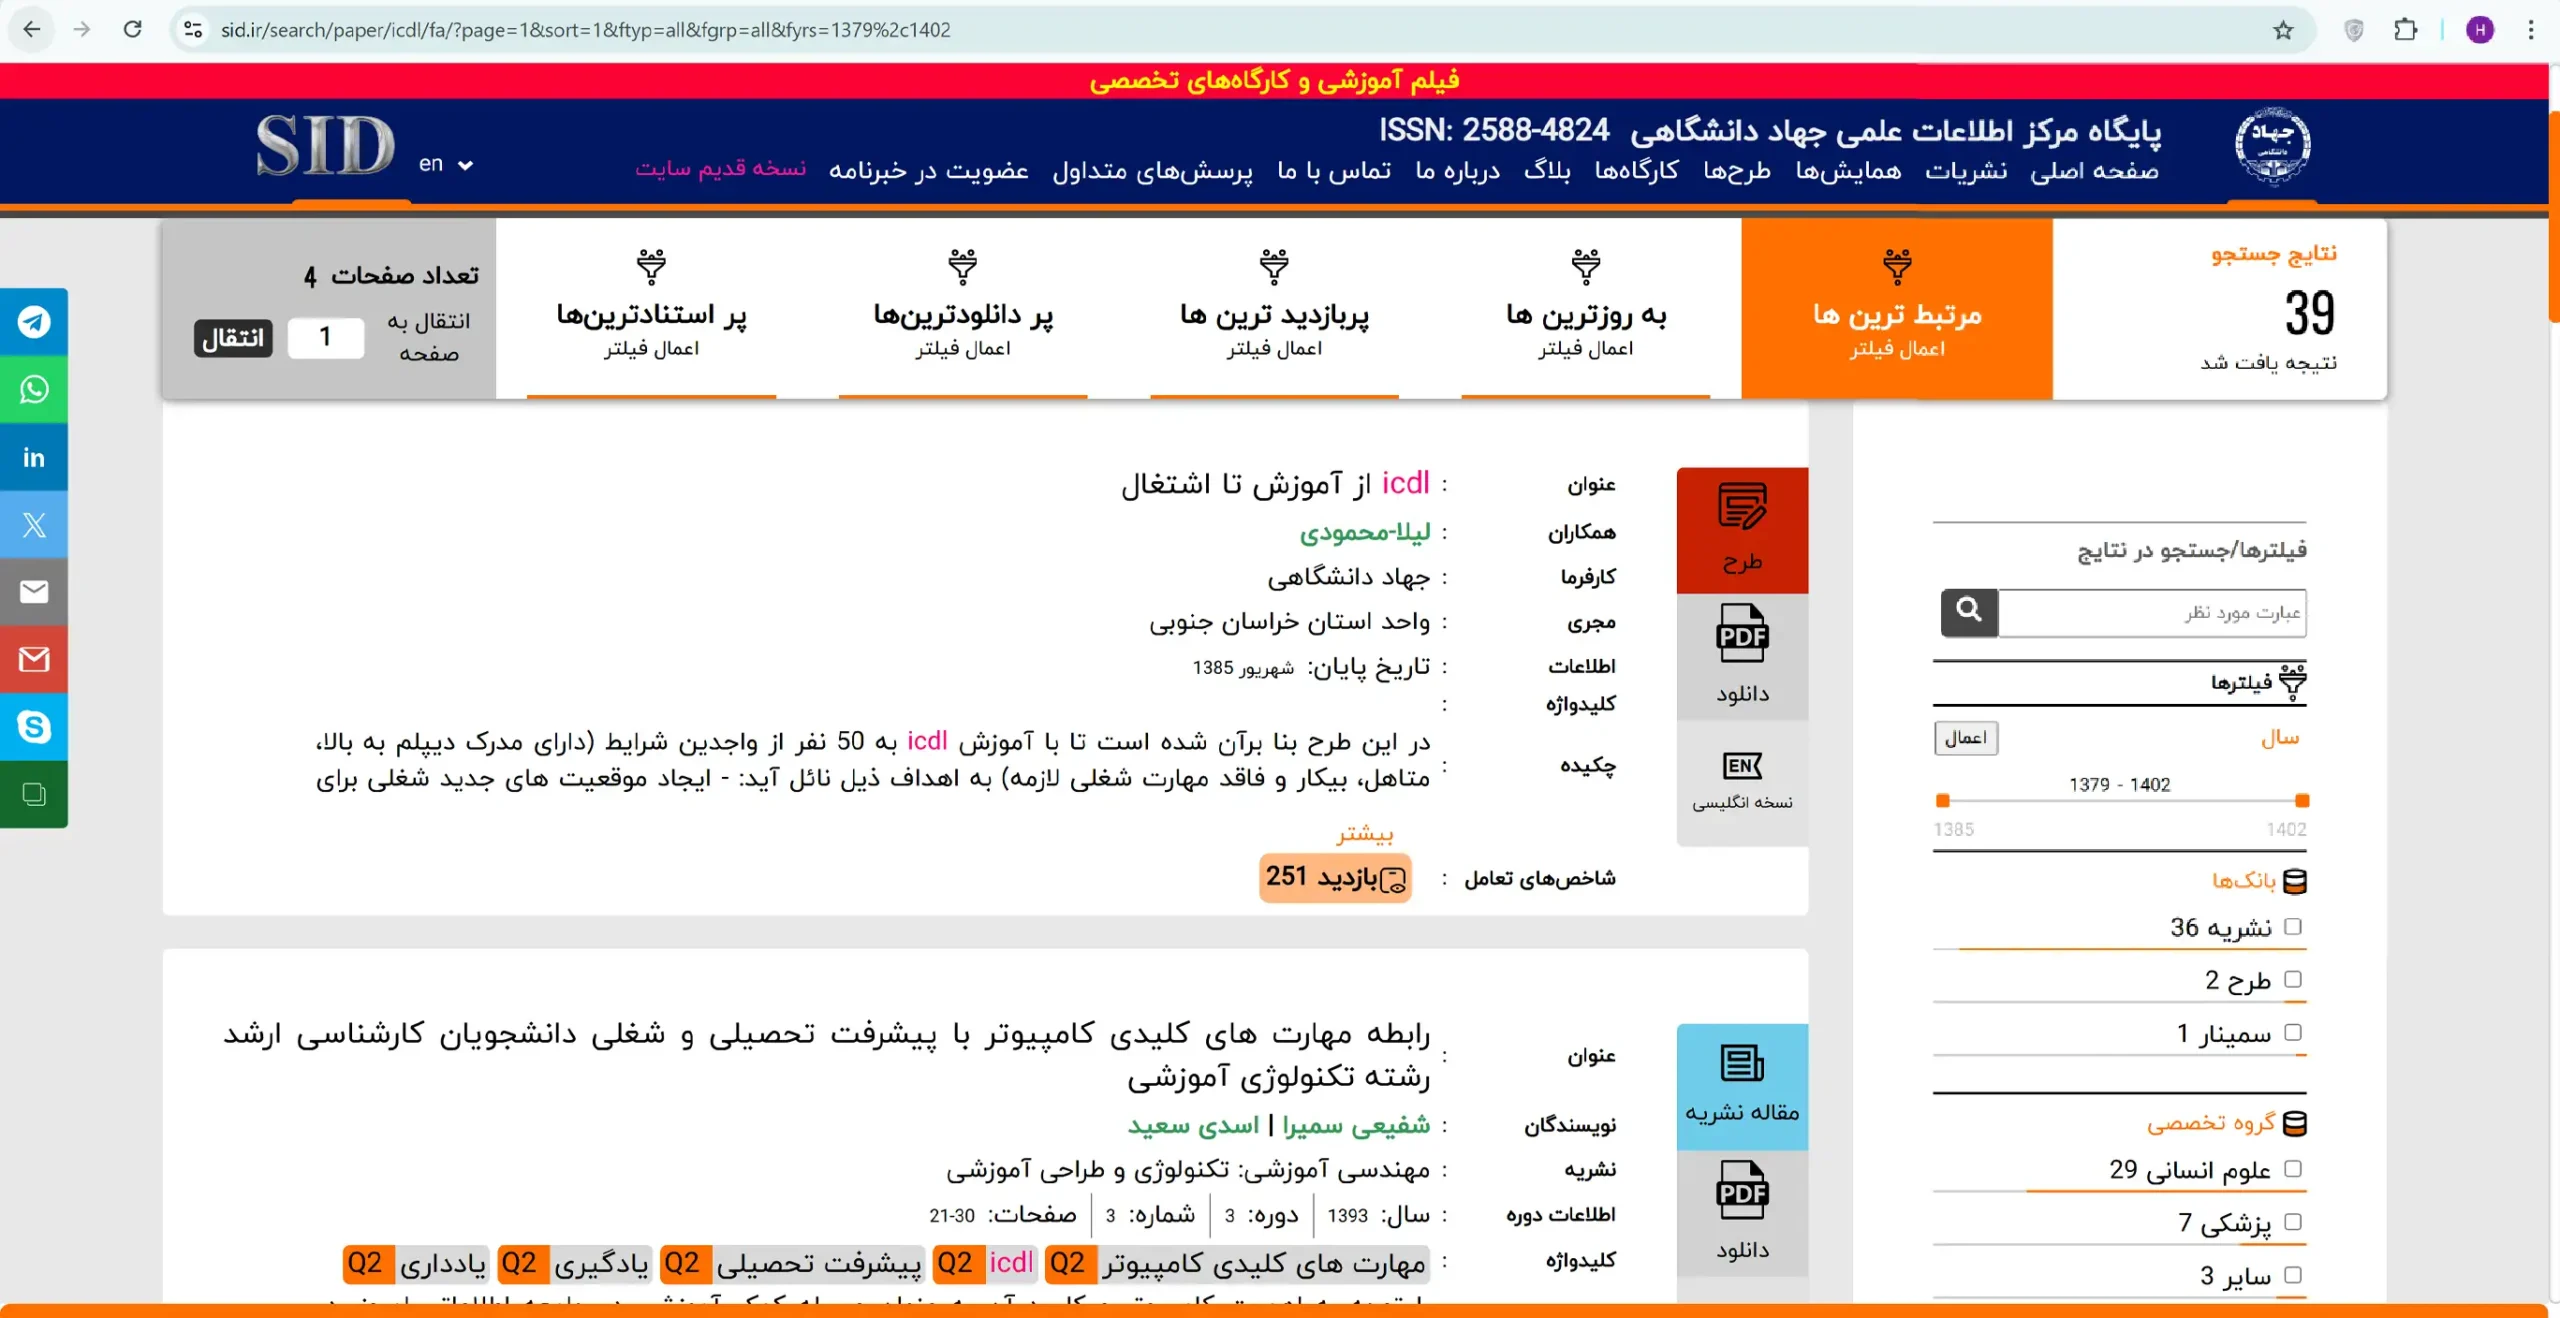Image resolution: width=2560 pixels, height=1318 pixels.
Task: Click the page number input field
Action: coord(325,337)
